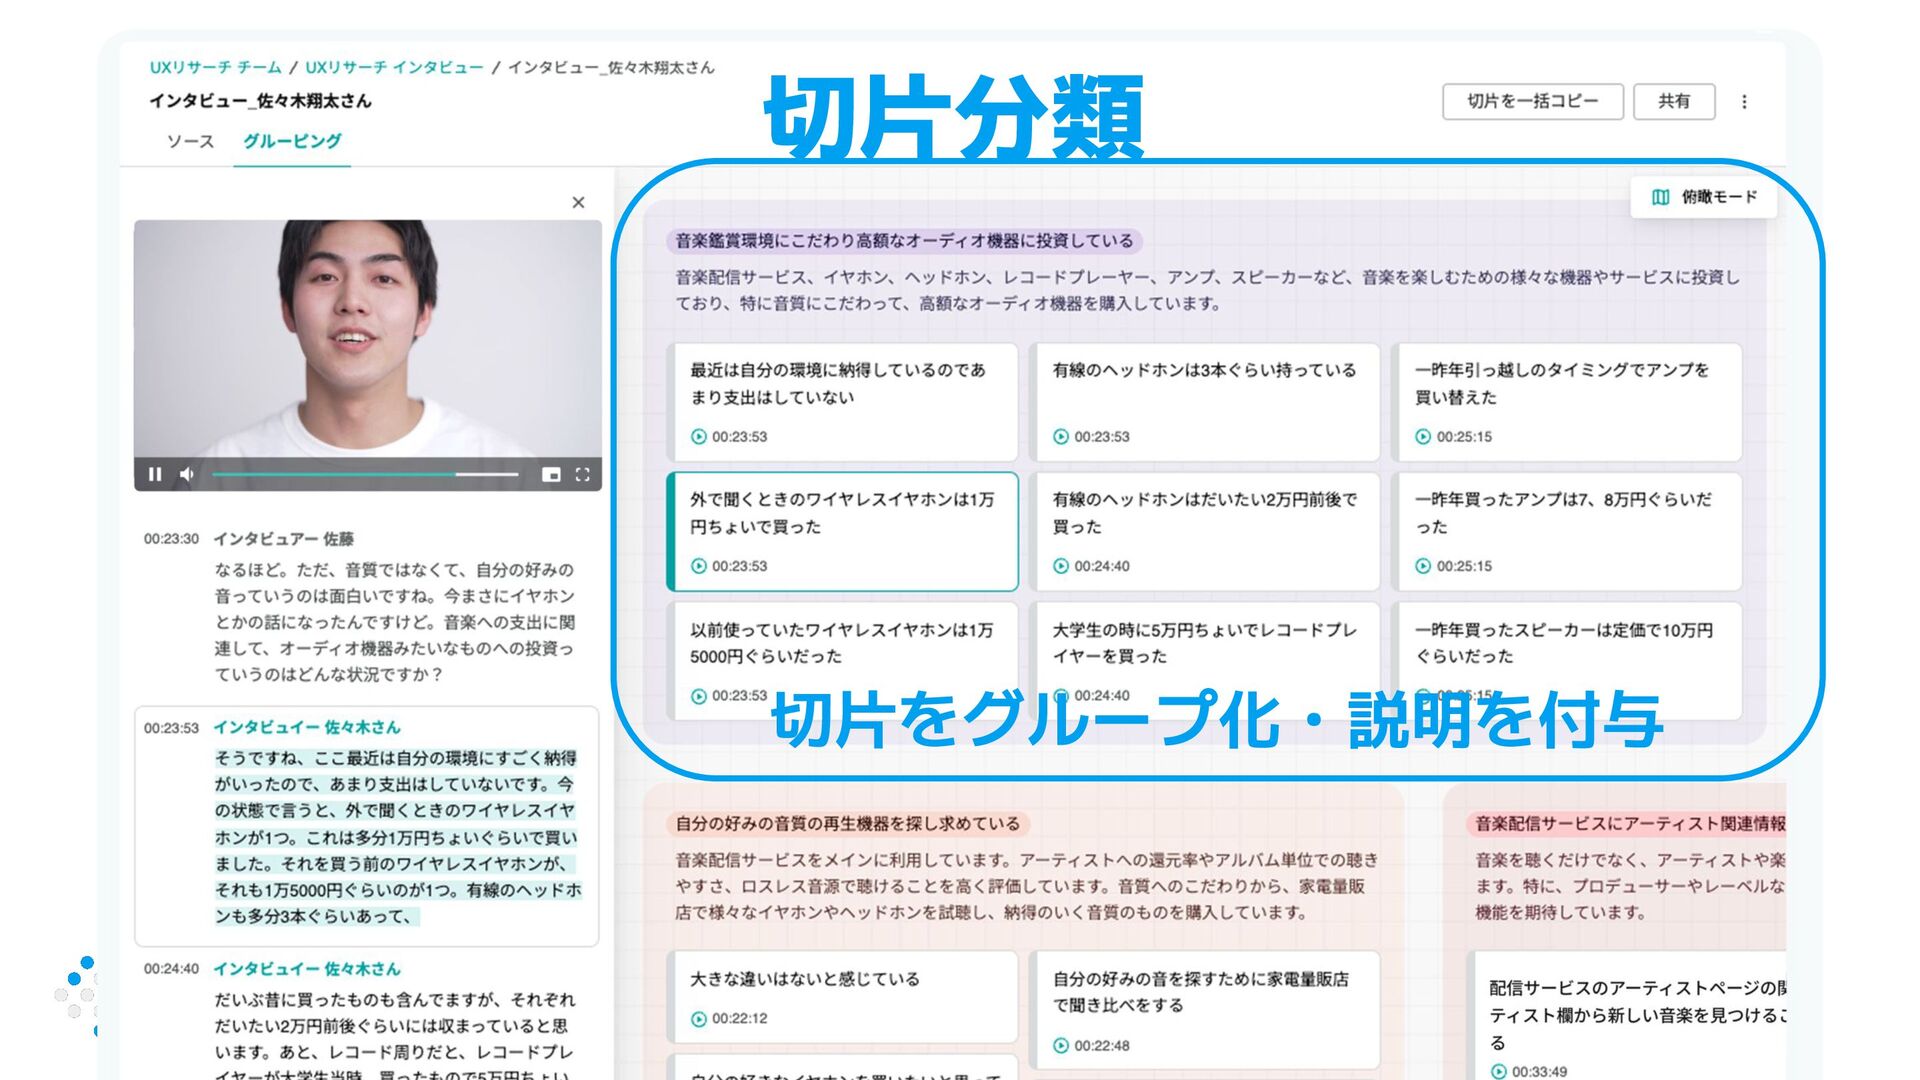Click 切片を一括コピー button
The image size is (1920, 1080).
[1532, 101]
